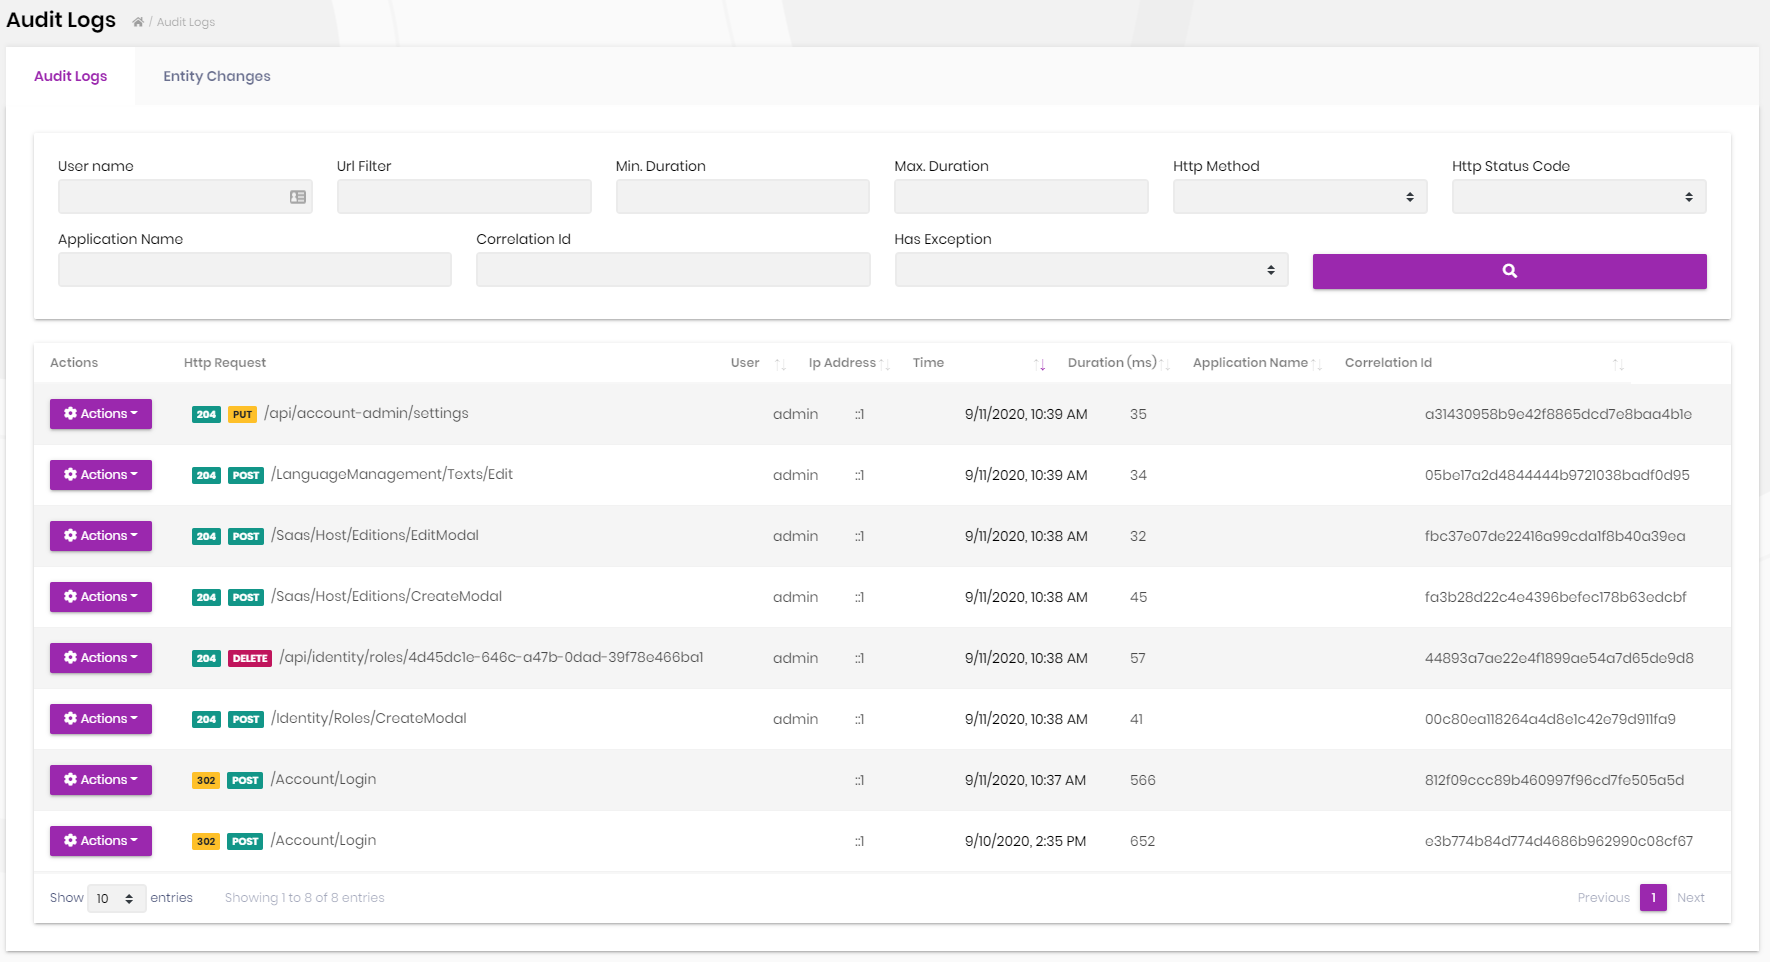Click the PUT method badge
This screenshot has width=1770, height=962.
coord(242,414)
